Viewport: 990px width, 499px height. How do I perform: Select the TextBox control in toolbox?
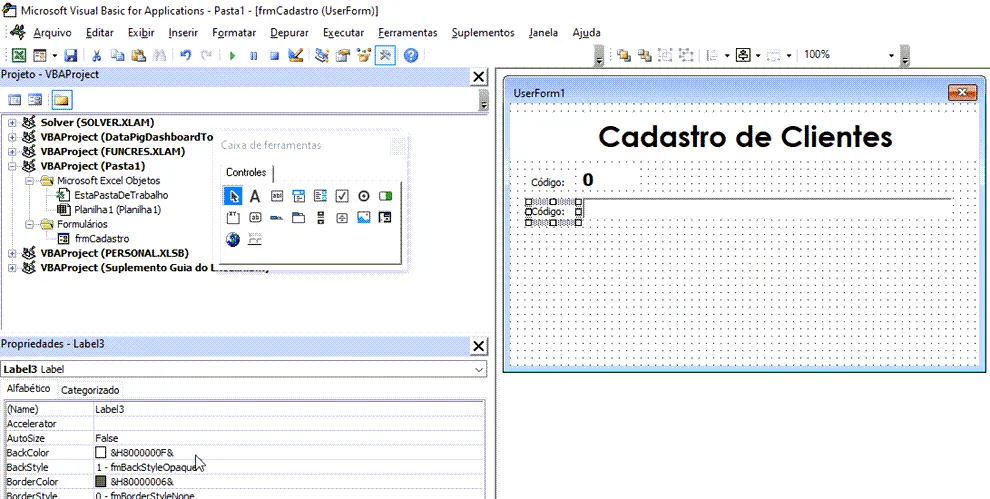click(277, 196)
